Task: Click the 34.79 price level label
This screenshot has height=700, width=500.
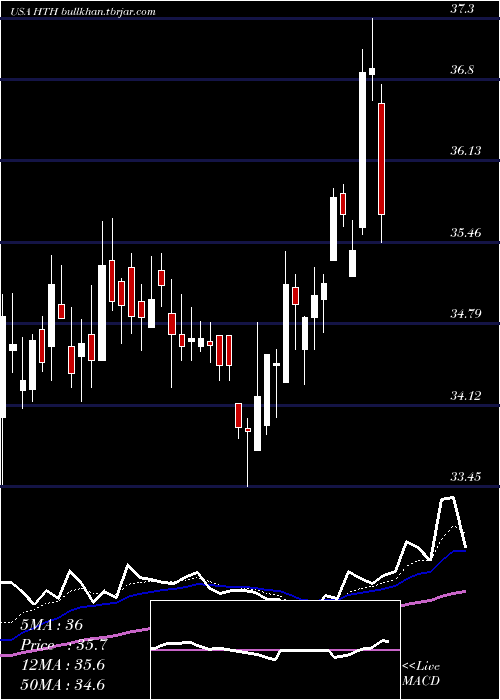Action: click(466, 314)
